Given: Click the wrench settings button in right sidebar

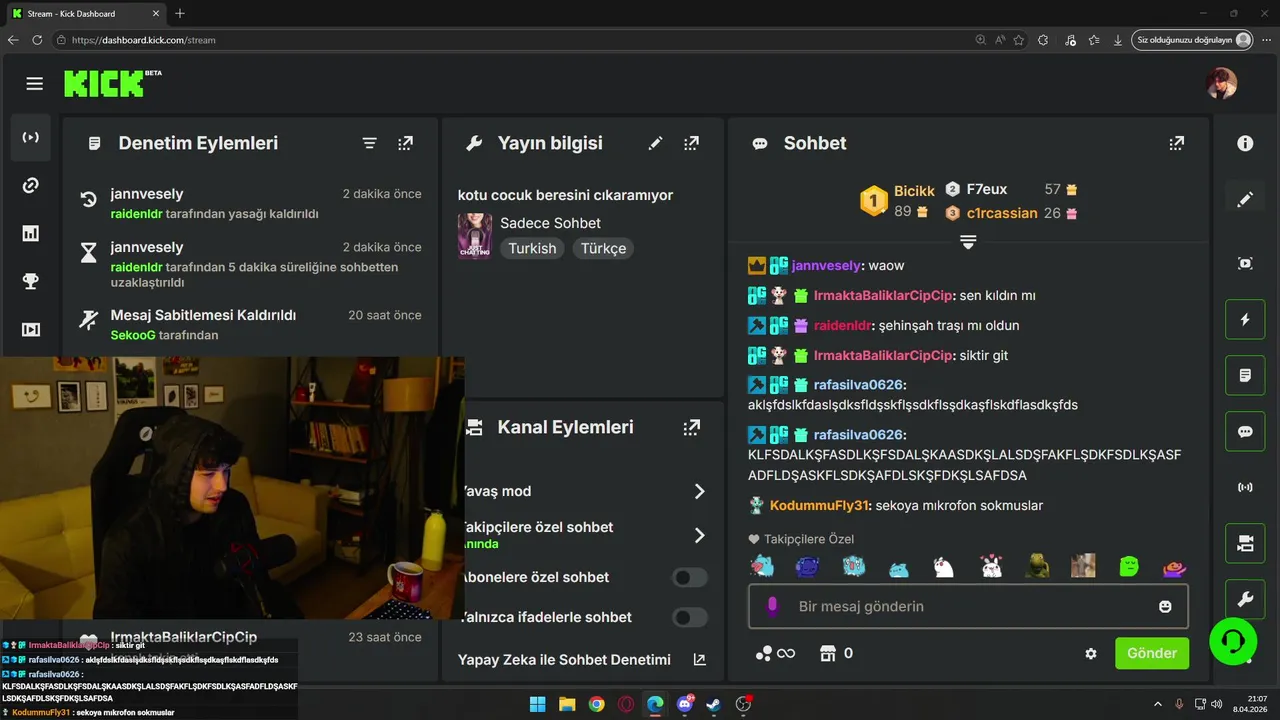Looking at the screenshot, I should 1245,600.
